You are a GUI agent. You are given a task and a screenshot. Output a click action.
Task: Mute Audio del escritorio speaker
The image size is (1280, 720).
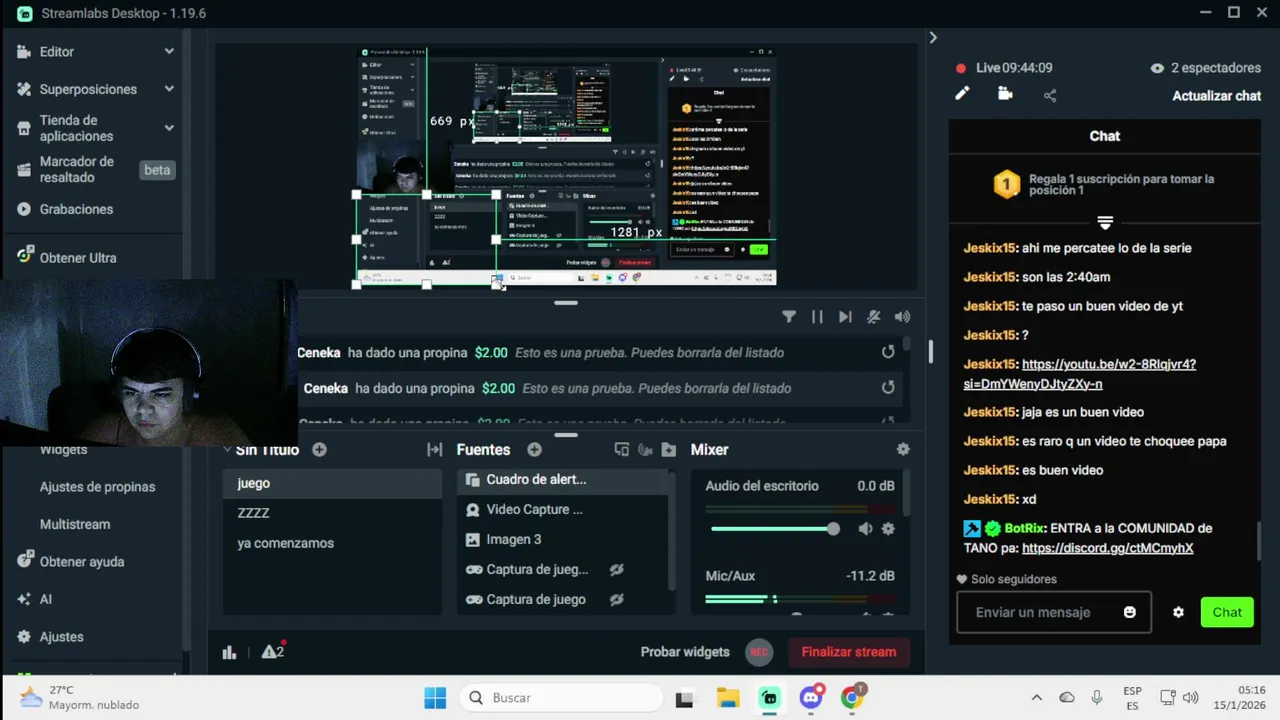(865, 529)
